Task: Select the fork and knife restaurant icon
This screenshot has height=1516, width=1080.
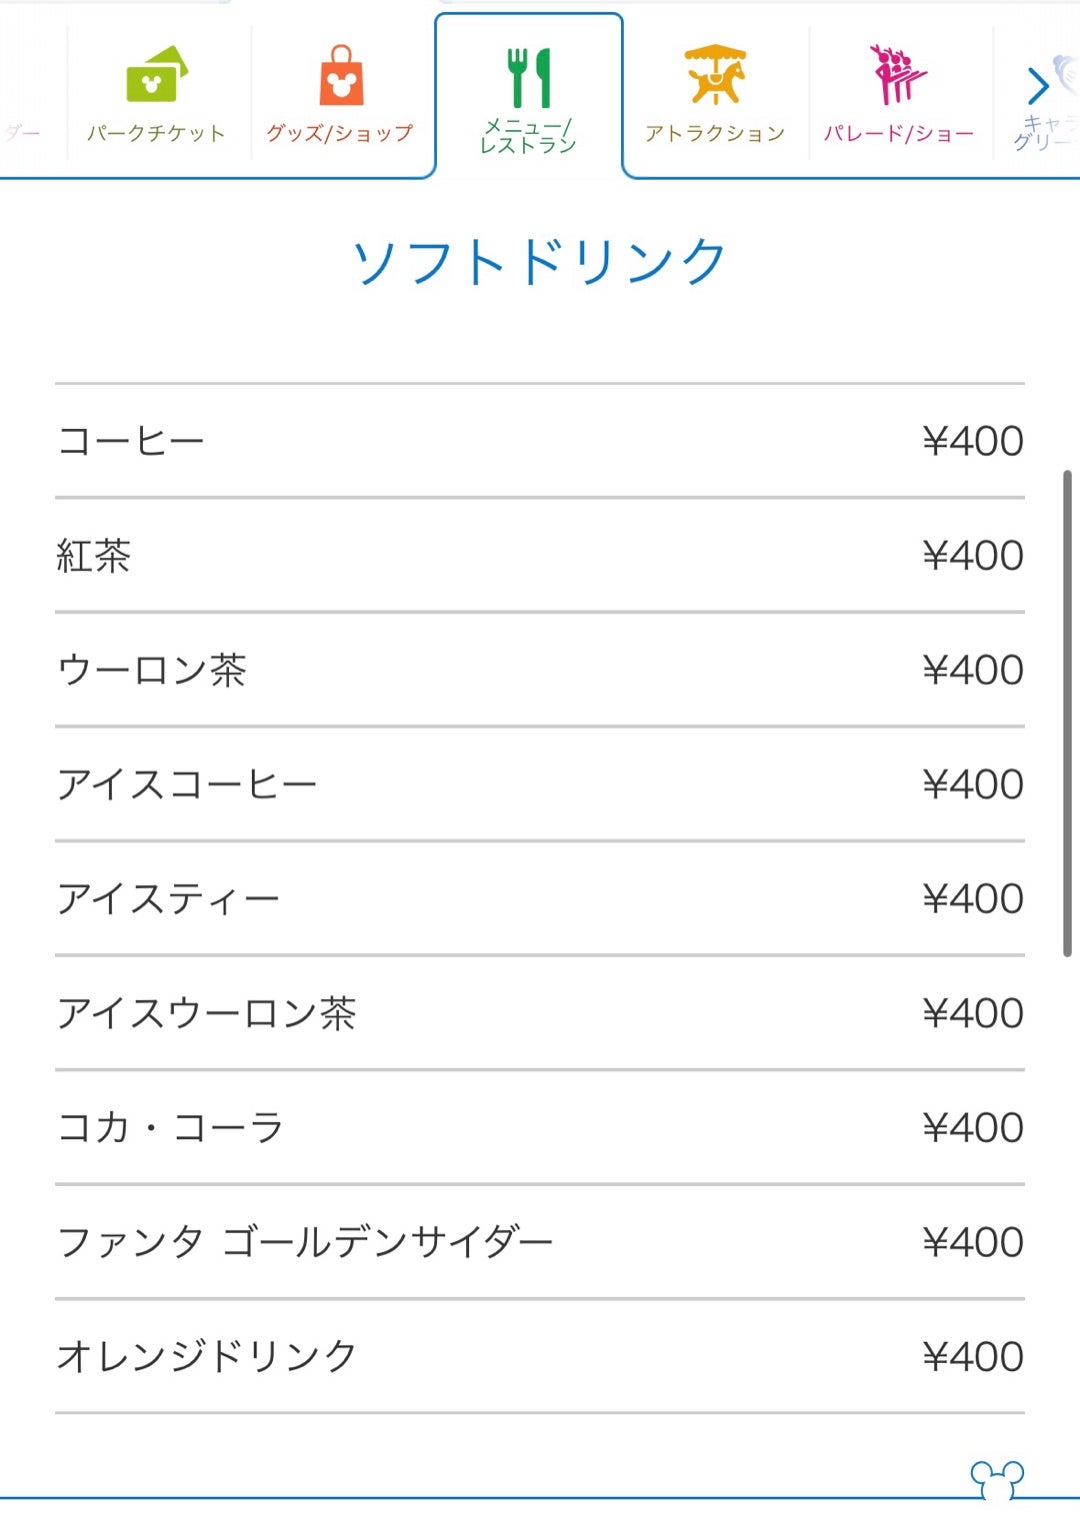Action: pyautogui.click(x=529, y=77)
